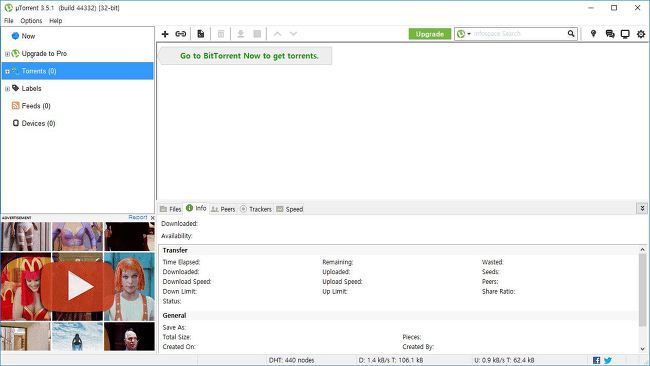Open Preferences via the gear icon

tap(641, 34)
